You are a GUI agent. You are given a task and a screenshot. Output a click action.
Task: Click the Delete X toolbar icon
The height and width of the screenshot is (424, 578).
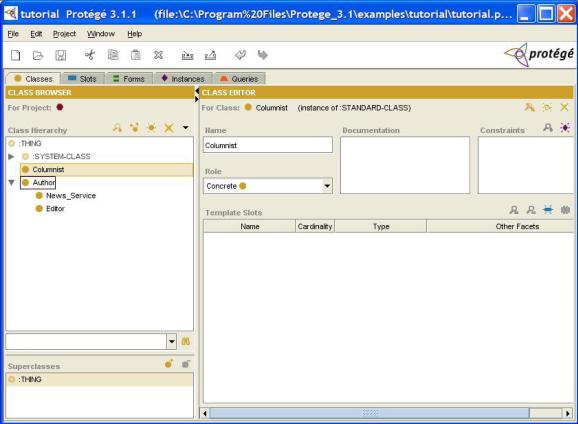click(x=159, y=55)
